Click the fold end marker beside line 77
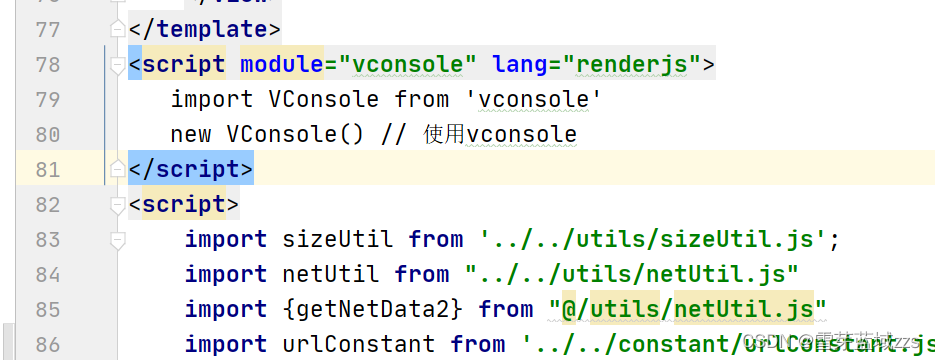 [118, 29]
